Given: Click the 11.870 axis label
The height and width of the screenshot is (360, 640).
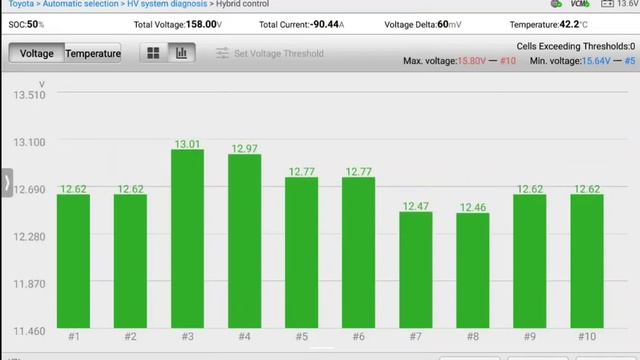Looking at the screenshot, I should point(29,284).
